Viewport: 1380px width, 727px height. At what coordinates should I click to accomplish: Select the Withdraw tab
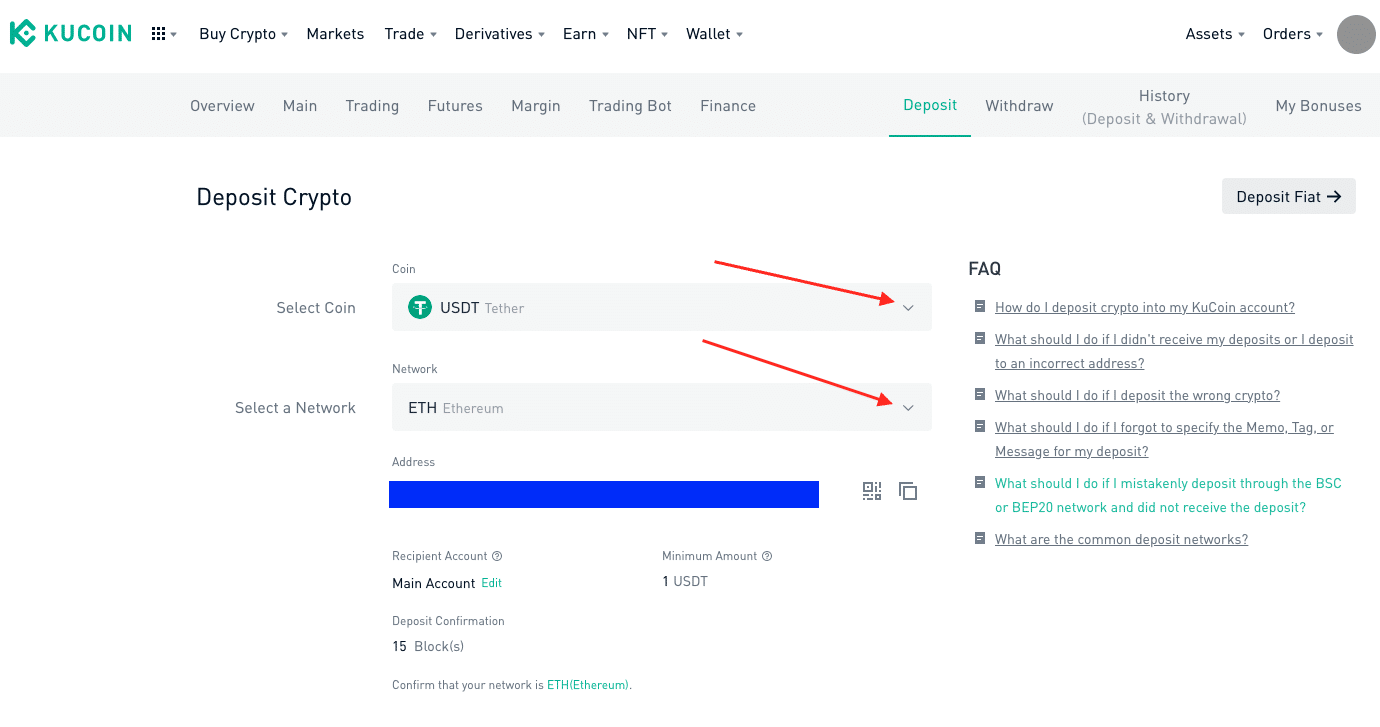coord(1019,106)
